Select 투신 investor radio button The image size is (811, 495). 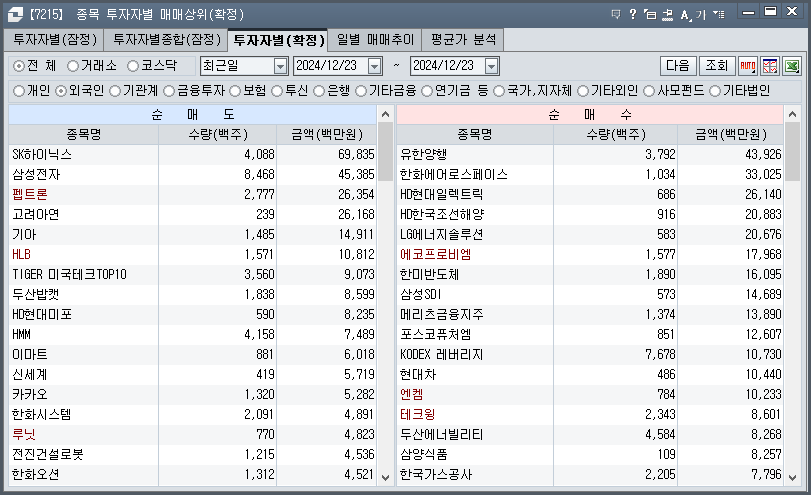pyautogui.click(x=277, y=91)
